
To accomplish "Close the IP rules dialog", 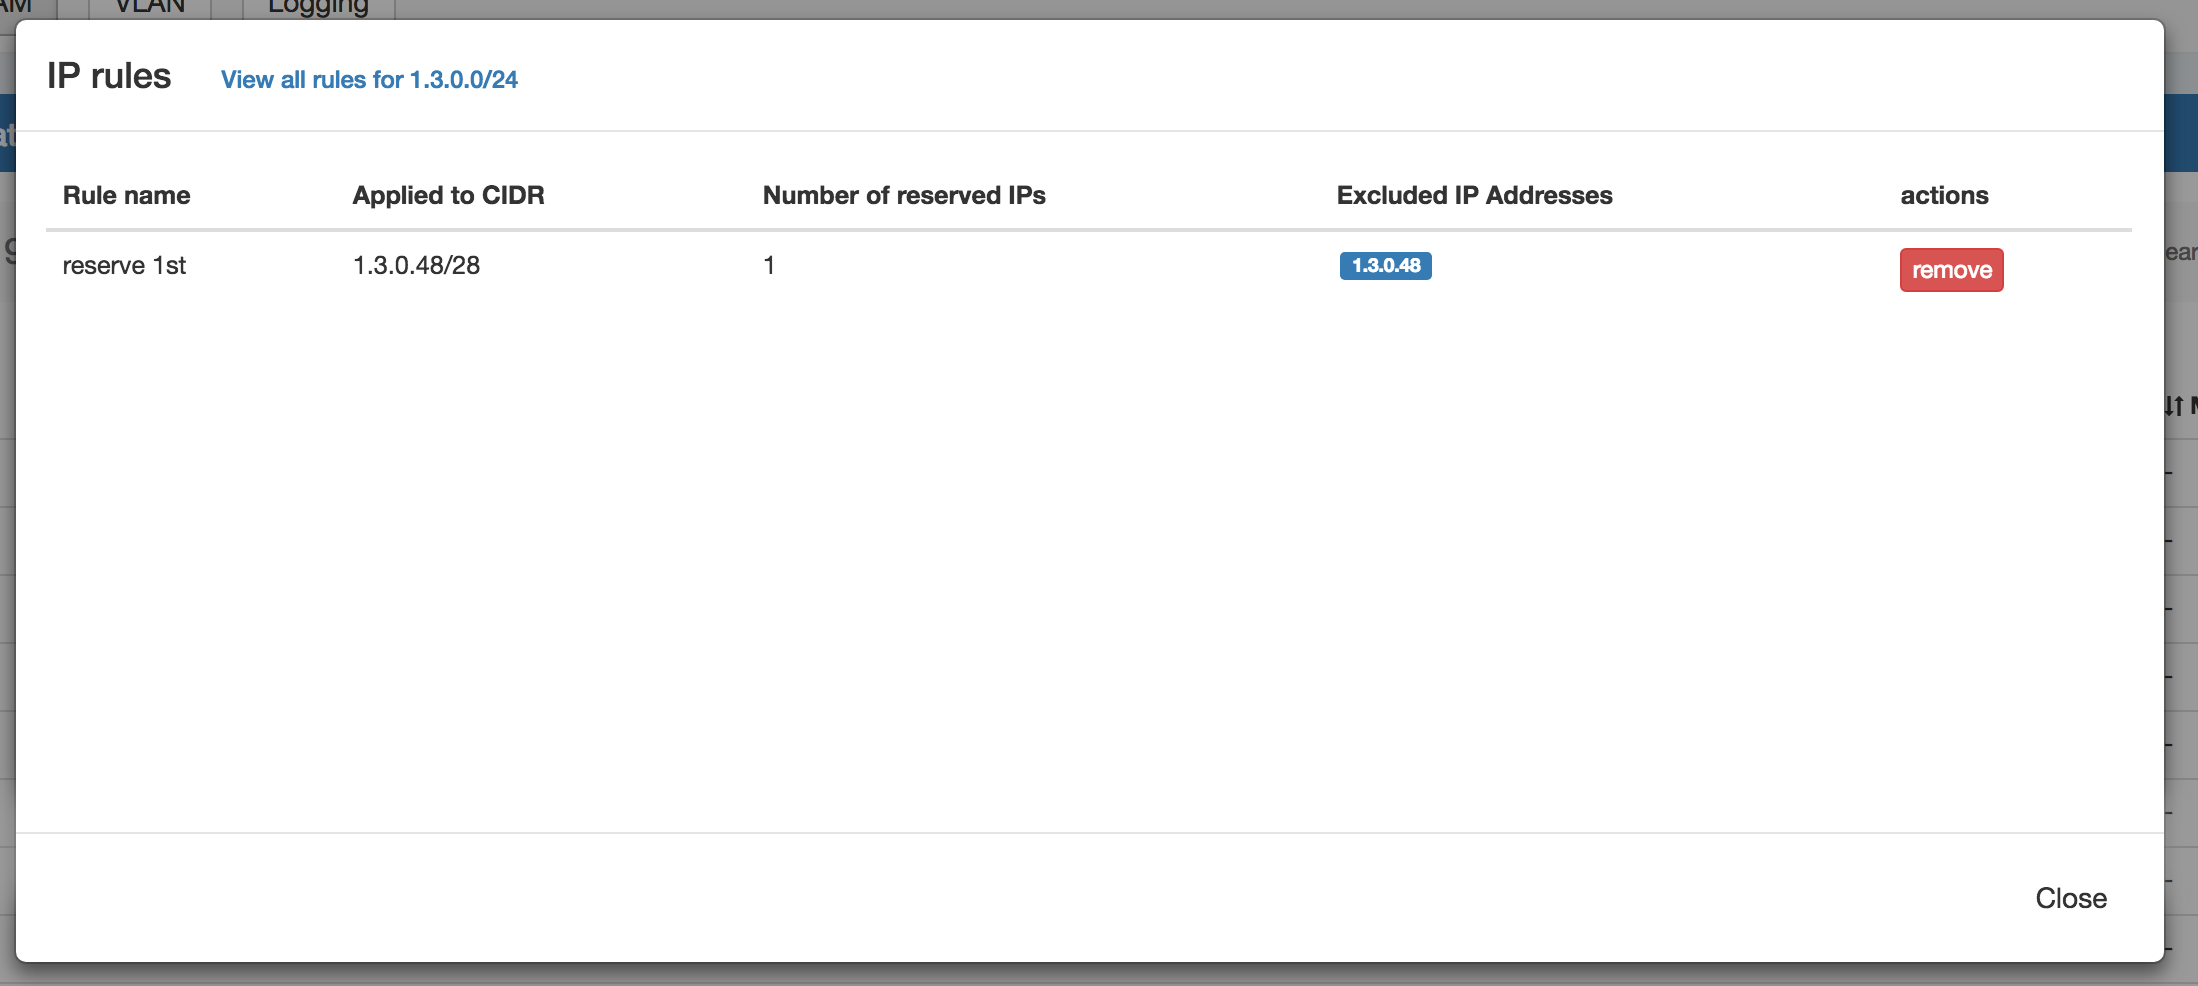I will click(x=2071, y=898).
